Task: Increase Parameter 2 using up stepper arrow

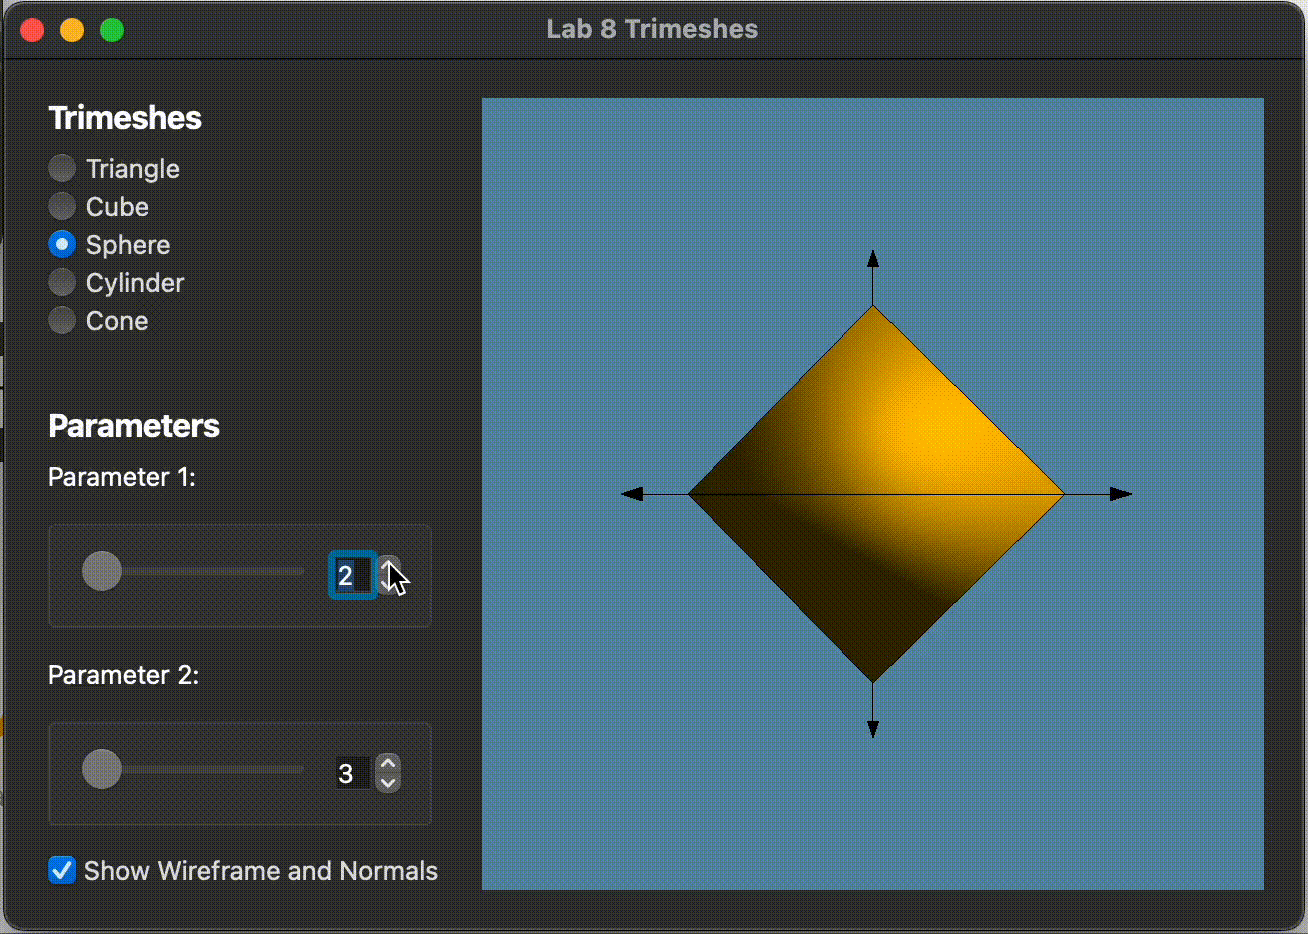Action: click(388, 764)
